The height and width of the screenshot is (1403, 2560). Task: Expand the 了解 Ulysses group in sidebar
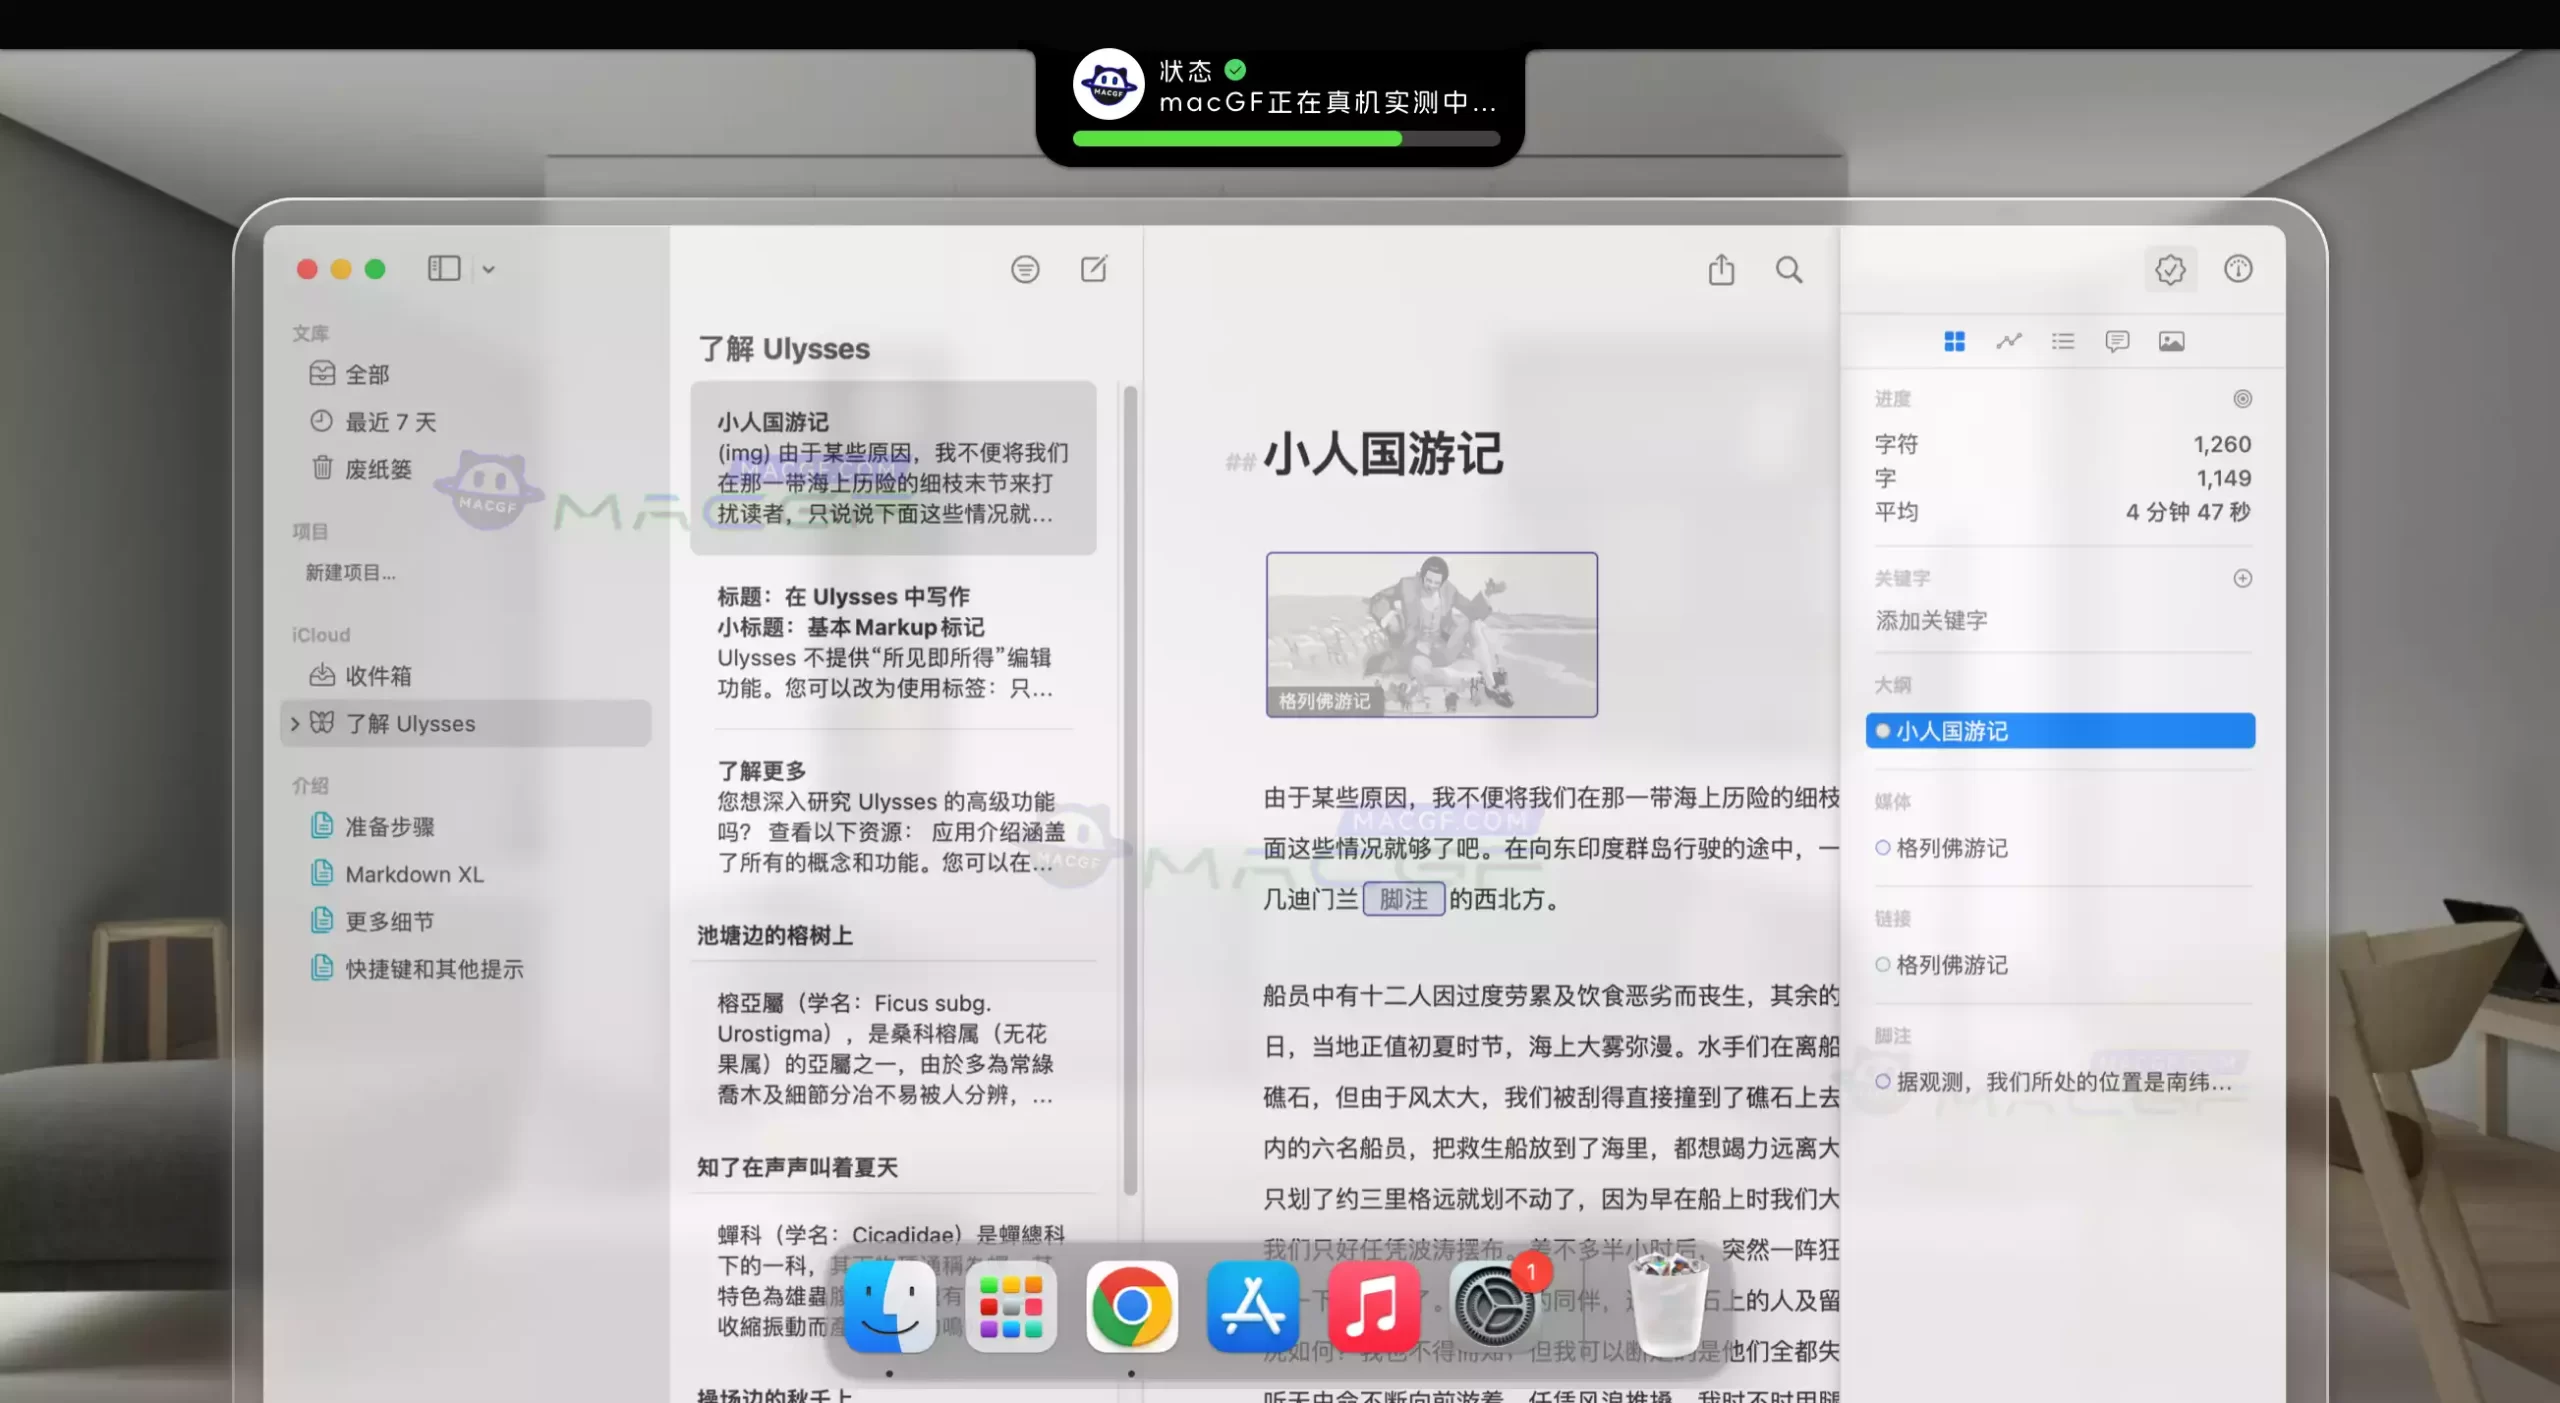[x=294, y=723]
